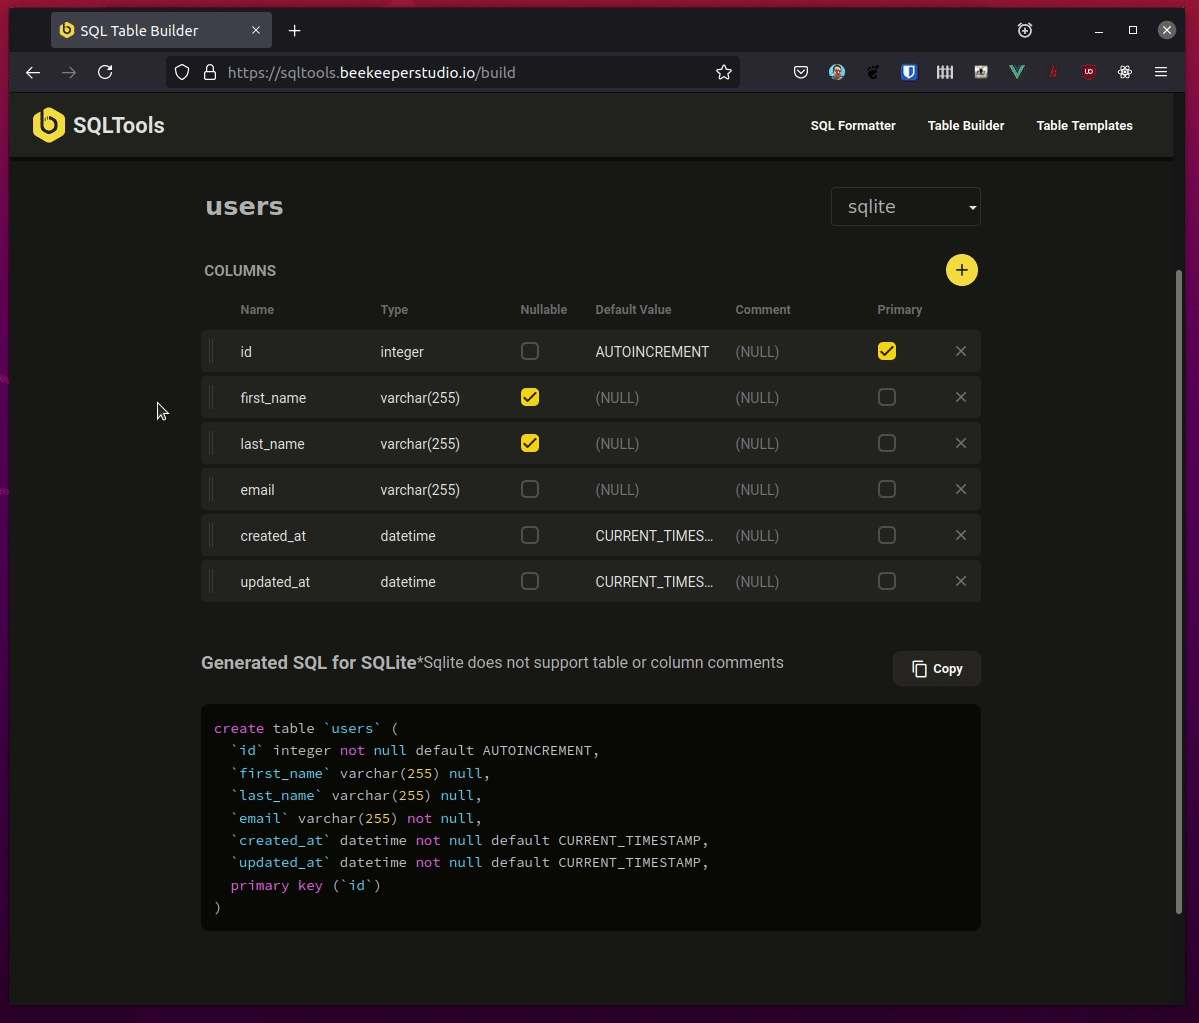
Task: Open the sqlite database dialect dropdown
Action: 905,207
